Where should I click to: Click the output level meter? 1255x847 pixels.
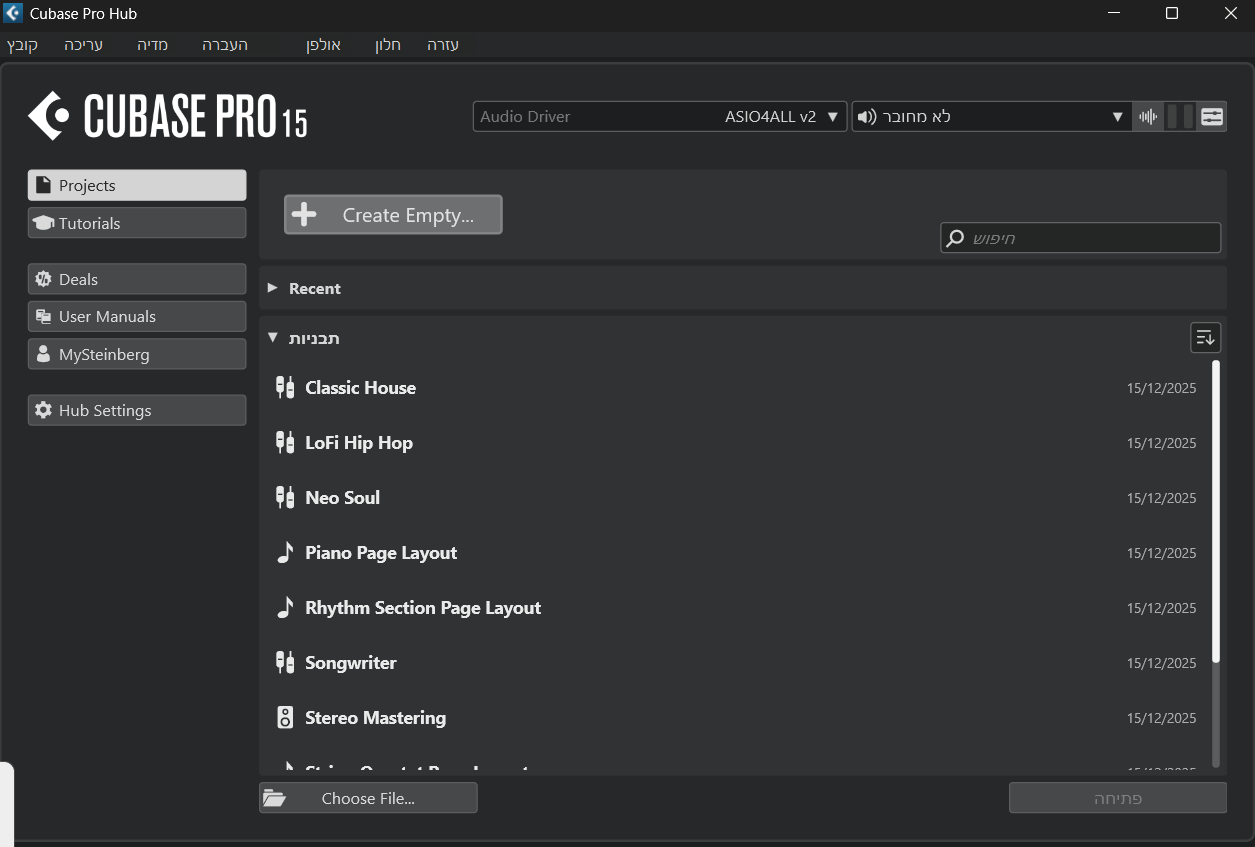click(1181, 116)
